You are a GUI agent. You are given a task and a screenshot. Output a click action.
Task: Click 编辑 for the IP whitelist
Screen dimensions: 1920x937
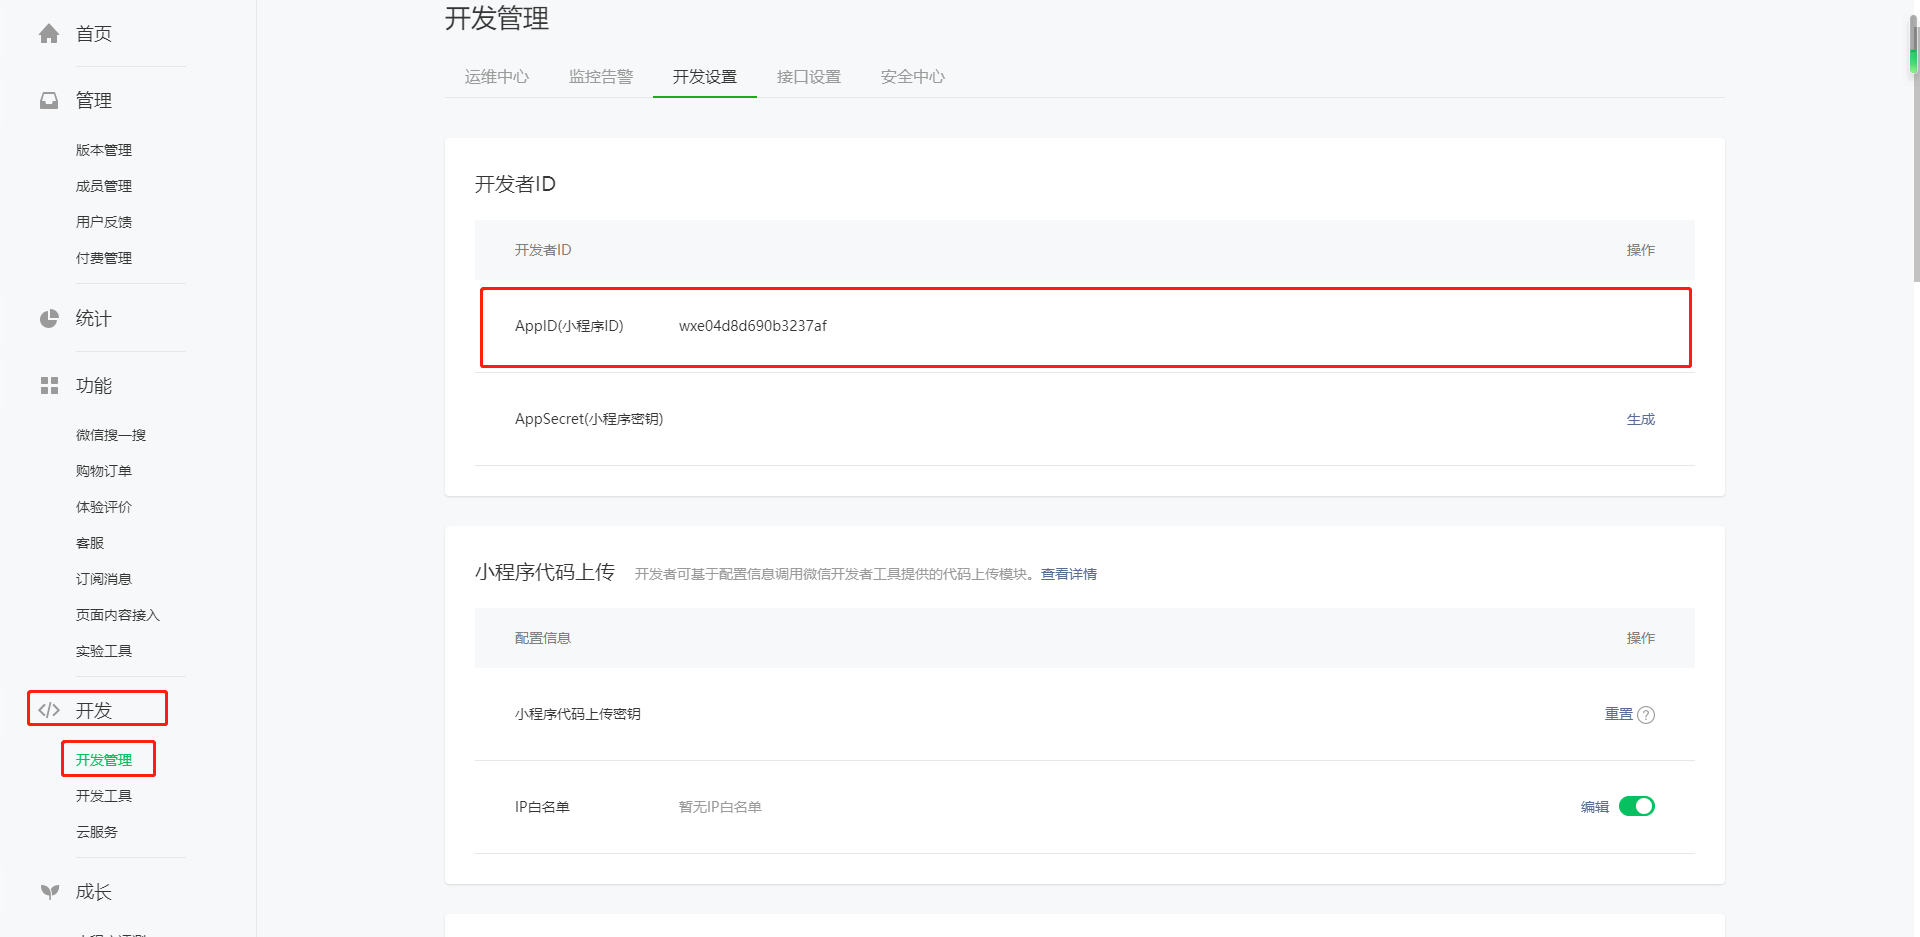point(1594,807)
